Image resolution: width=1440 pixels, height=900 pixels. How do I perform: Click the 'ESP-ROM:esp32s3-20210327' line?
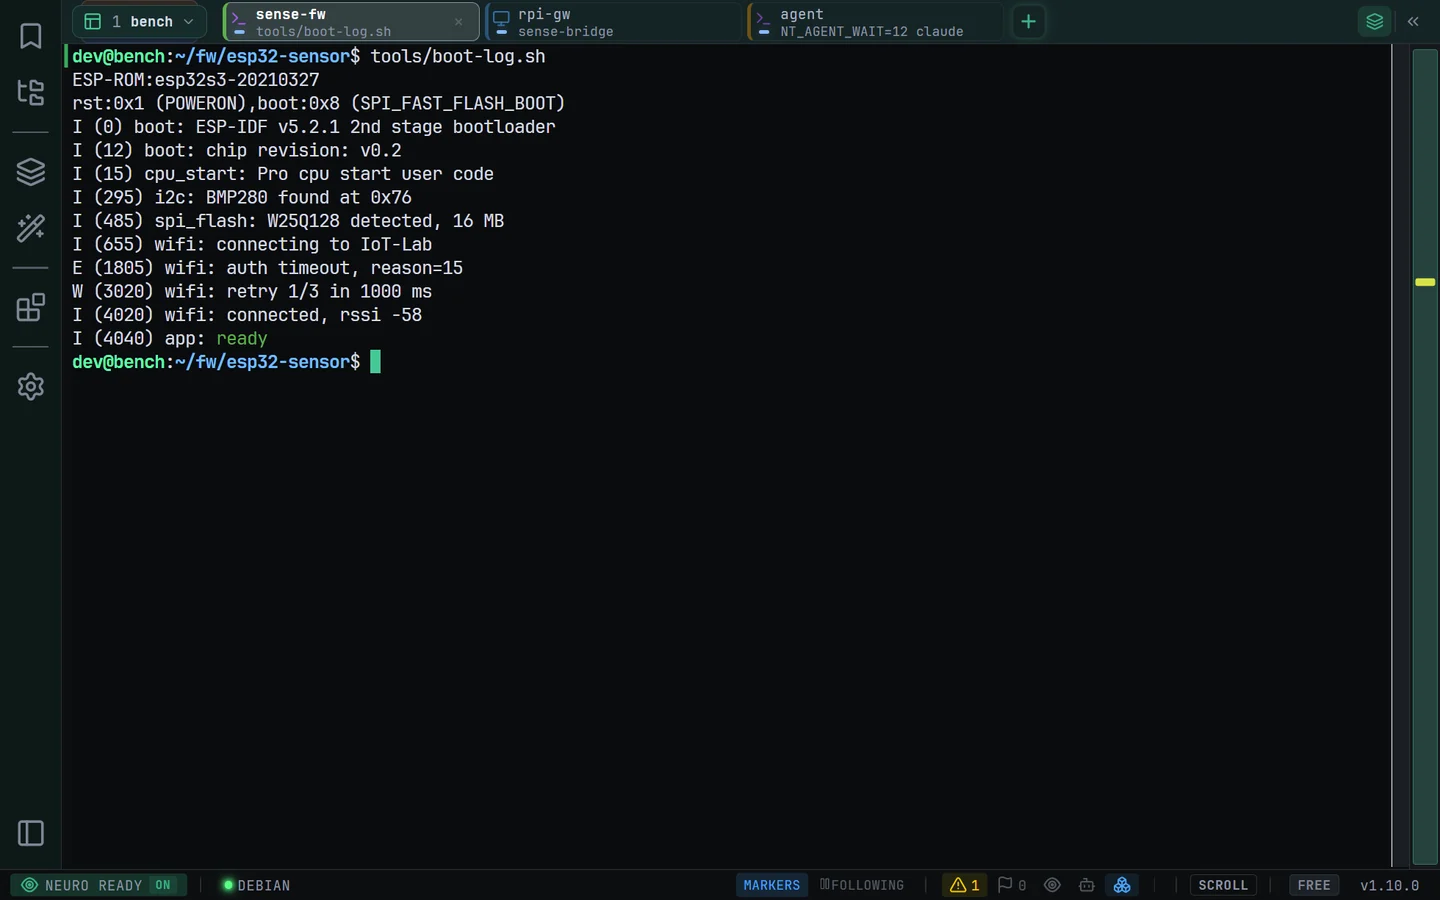point(196,80)
